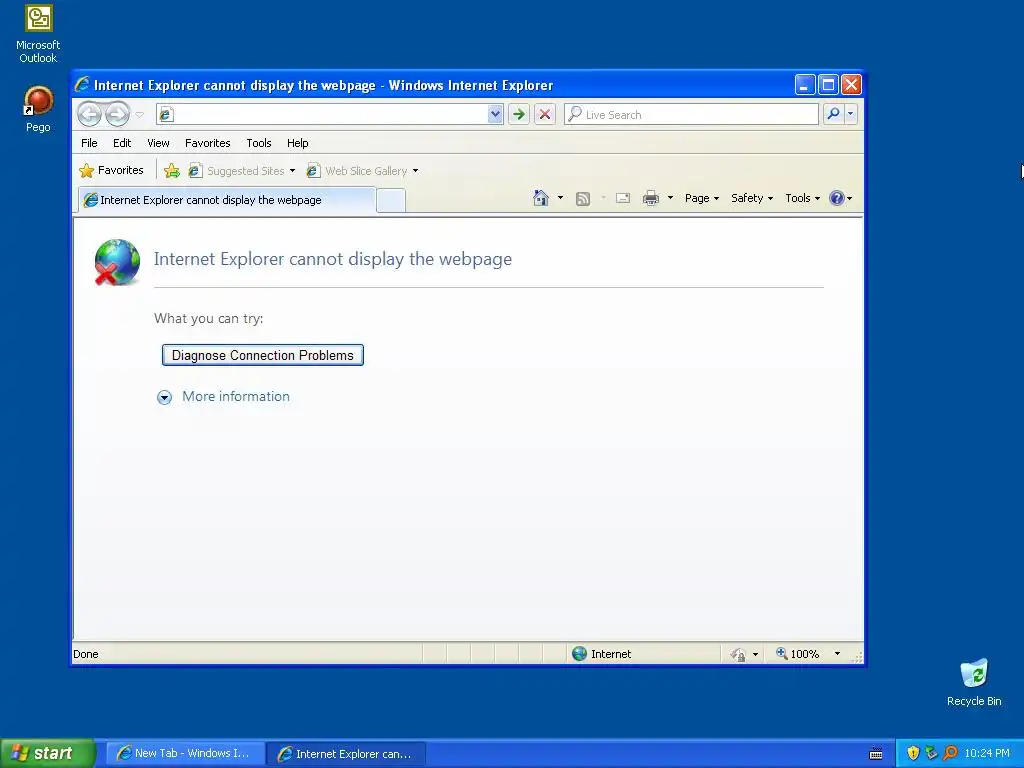Click the red Stop loading button
The image size is (1024, 768).
tap(545, 114)
